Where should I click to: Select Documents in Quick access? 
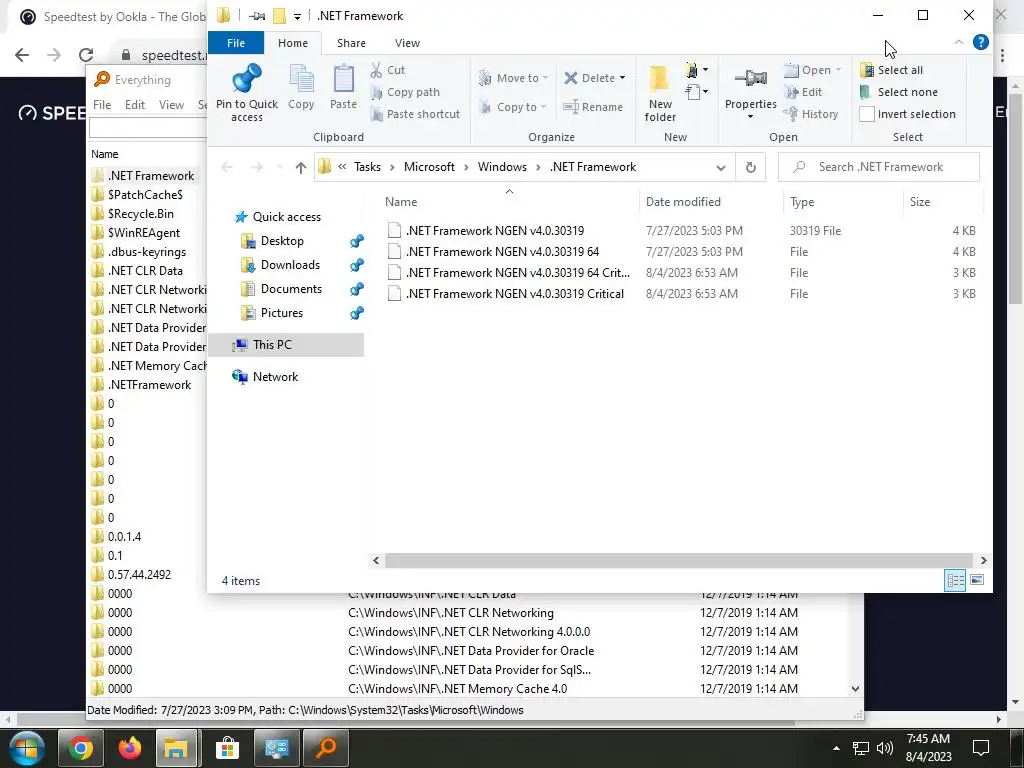(291, 289)
